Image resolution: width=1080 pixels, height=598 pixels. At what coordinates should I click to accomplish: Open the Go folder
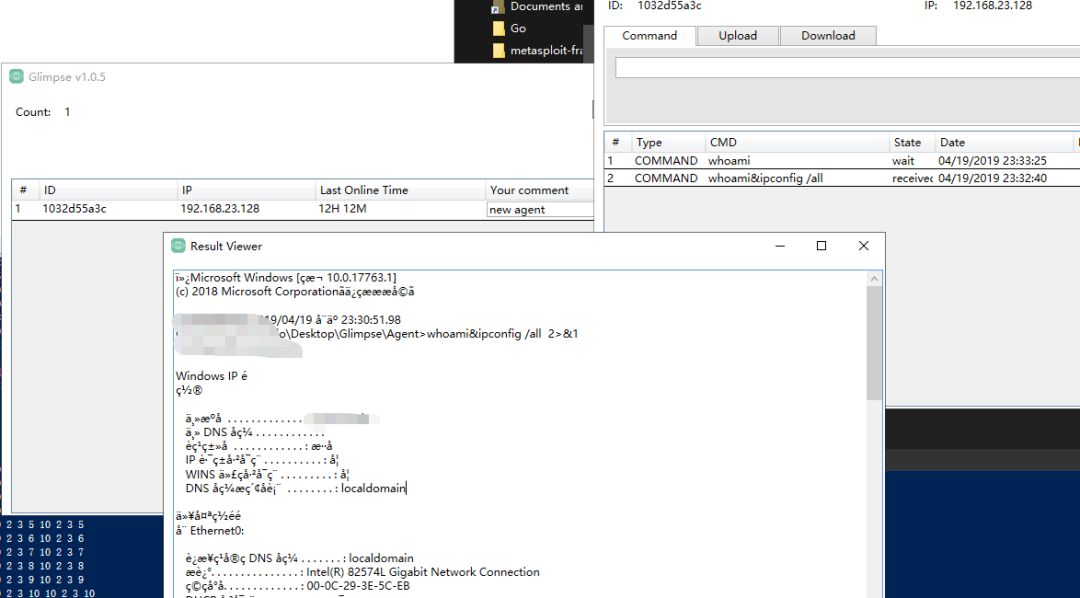pyautogui.click(x=517, y=28)
